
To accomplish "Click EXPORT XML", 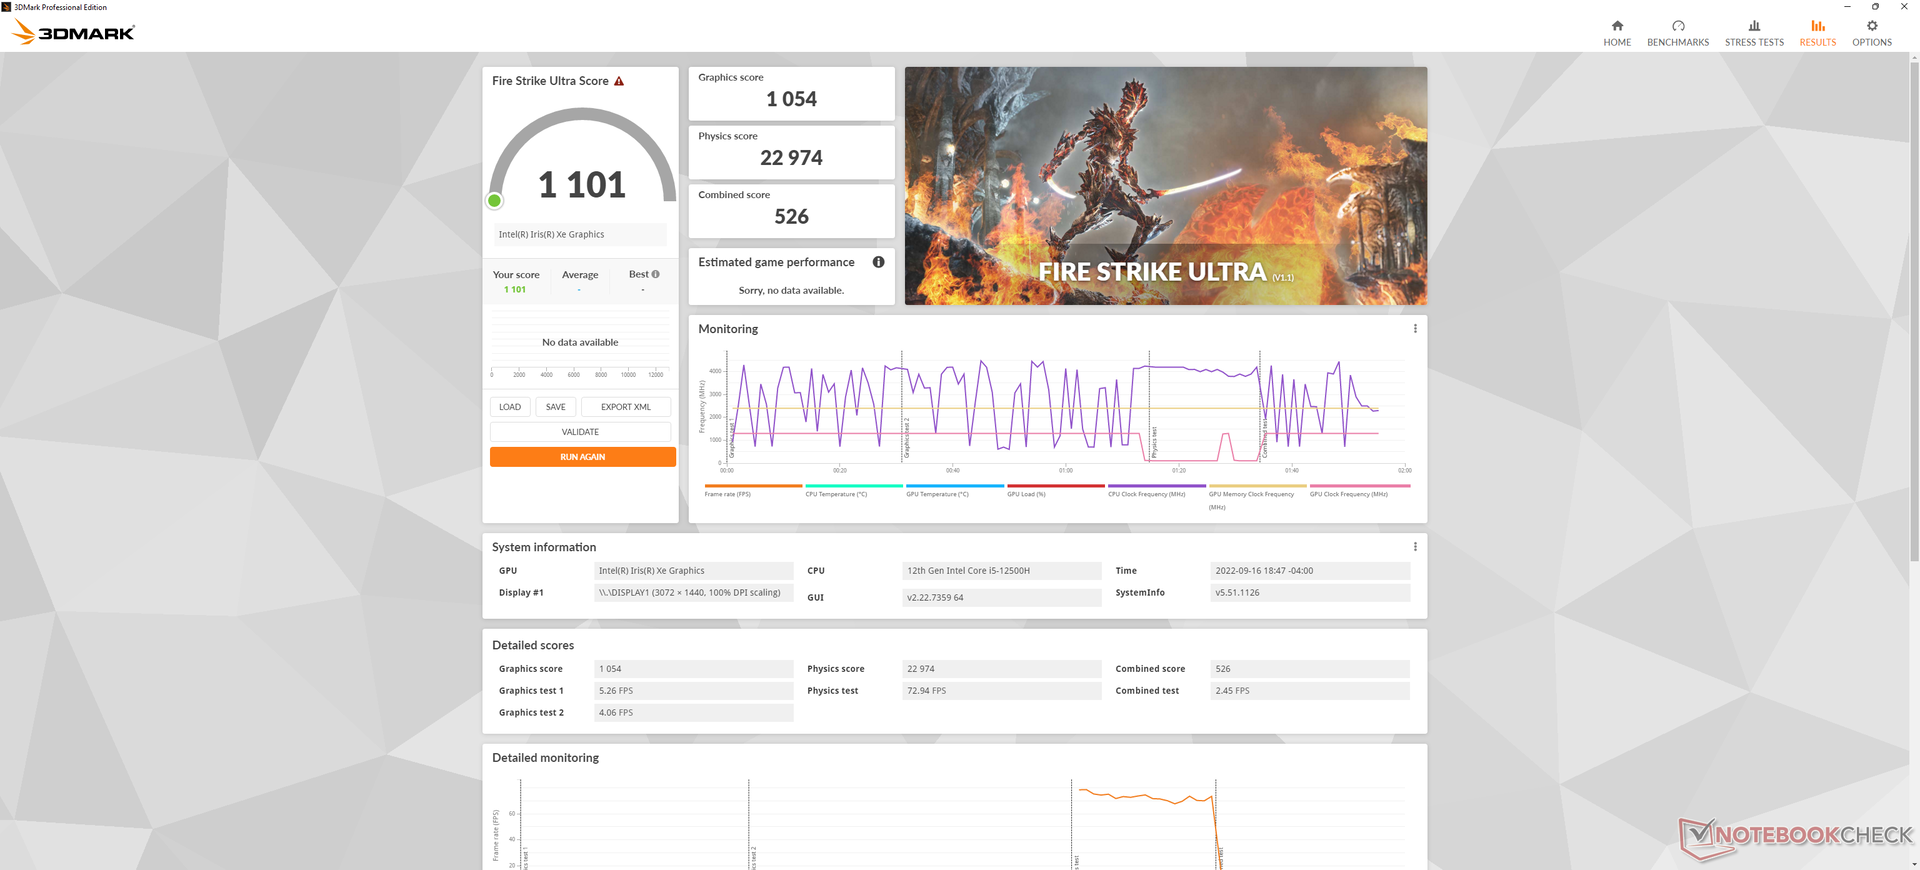I will click(x=626, y=407).
